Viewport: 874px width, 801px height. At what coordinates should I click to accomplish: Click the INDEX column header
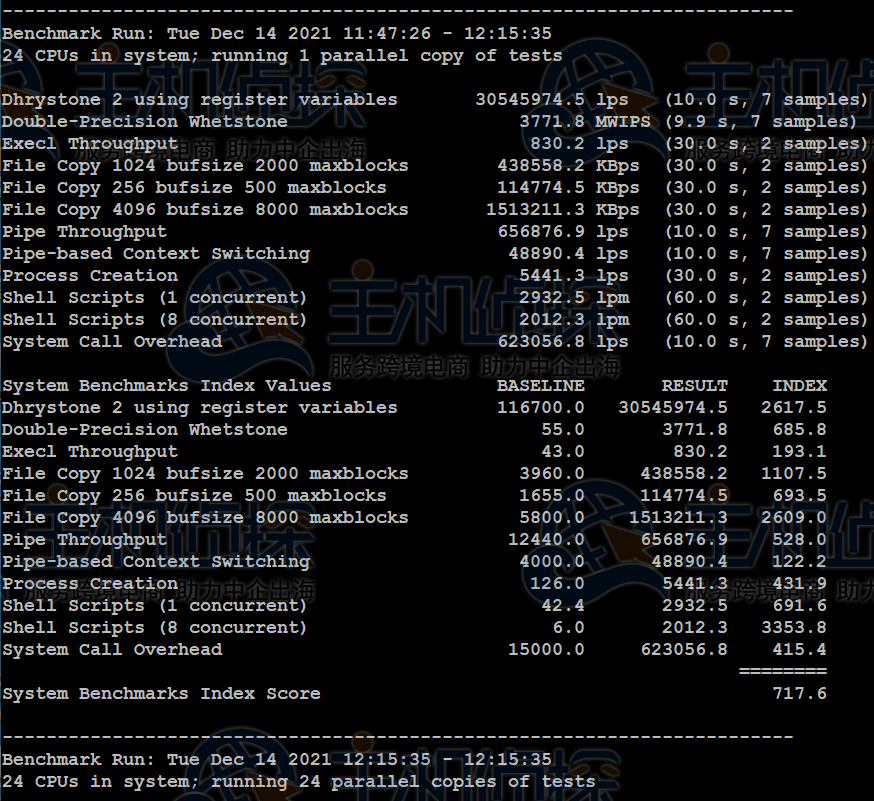[x=799, y=385]
